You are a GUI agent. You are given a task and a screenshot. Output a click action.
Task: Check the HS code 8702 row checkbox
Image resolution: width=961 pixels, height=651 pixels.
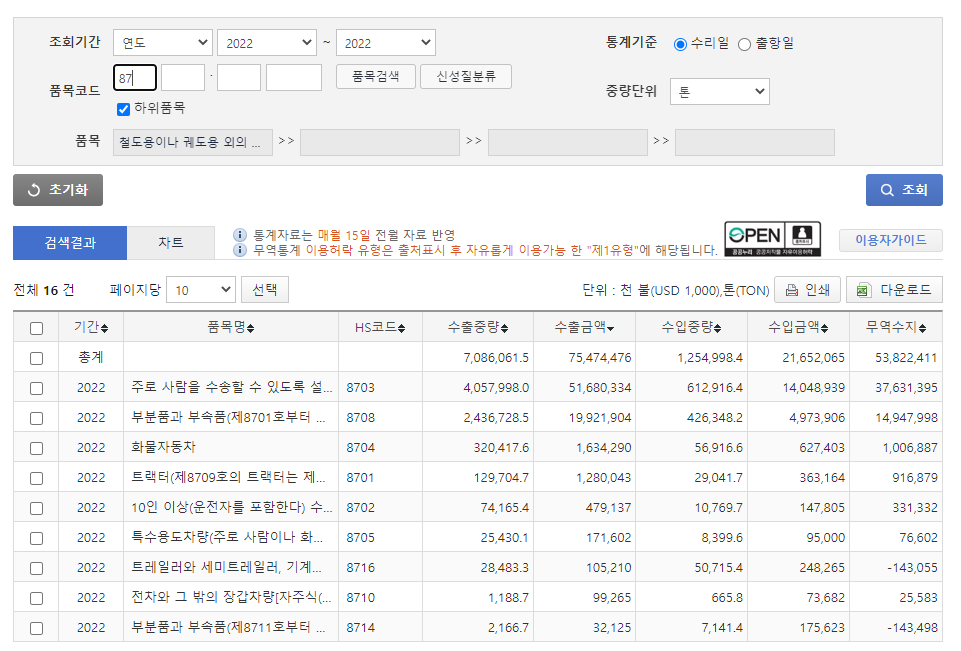click(36, 508)
